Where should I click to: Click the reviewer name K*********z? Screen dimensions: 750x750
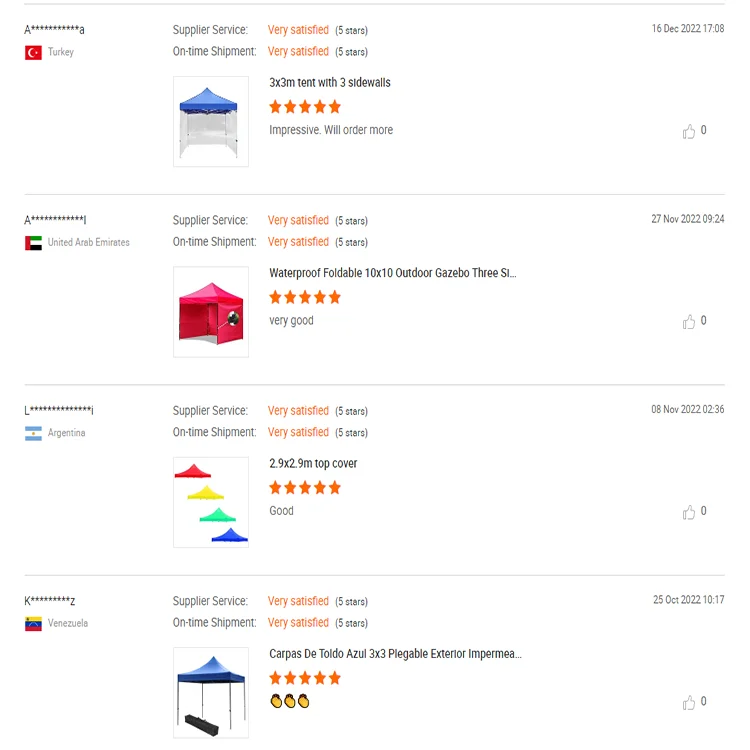[50, 601]
